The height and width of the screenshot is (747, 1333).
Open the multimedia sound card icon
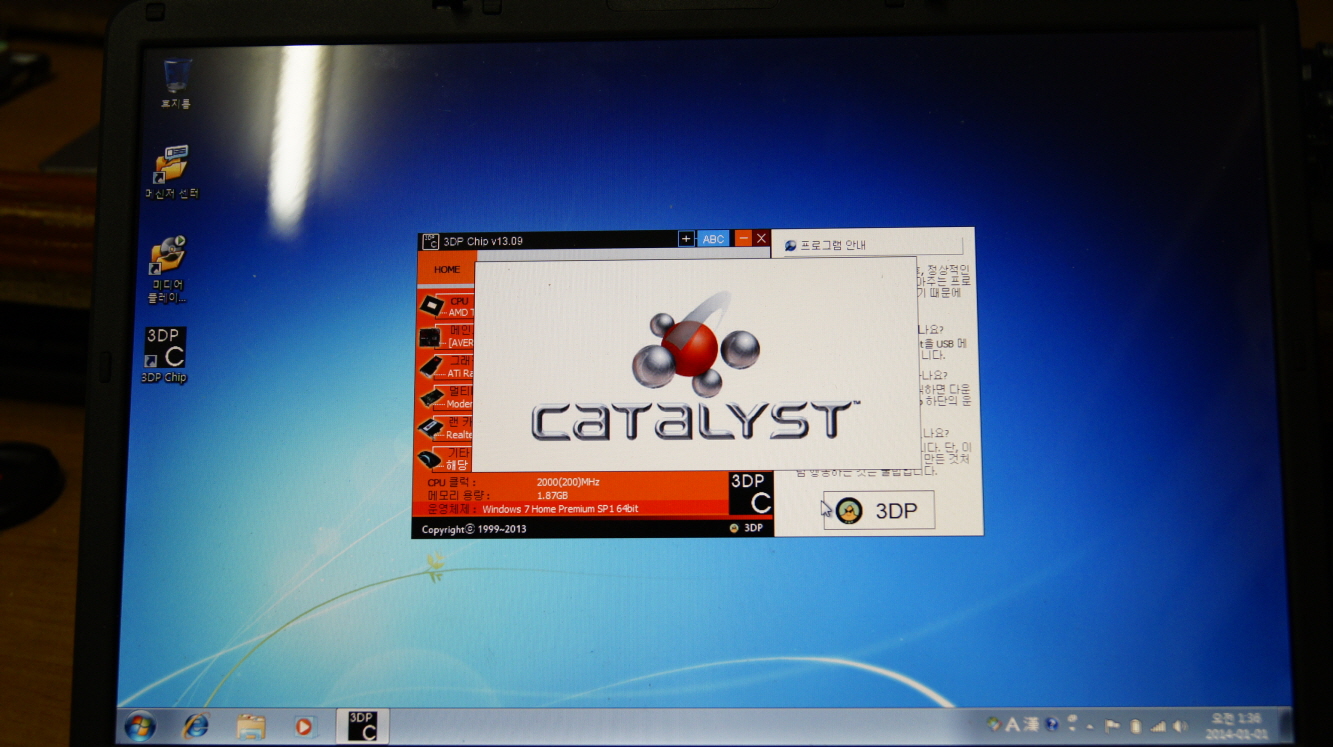[x=430, y=397]
